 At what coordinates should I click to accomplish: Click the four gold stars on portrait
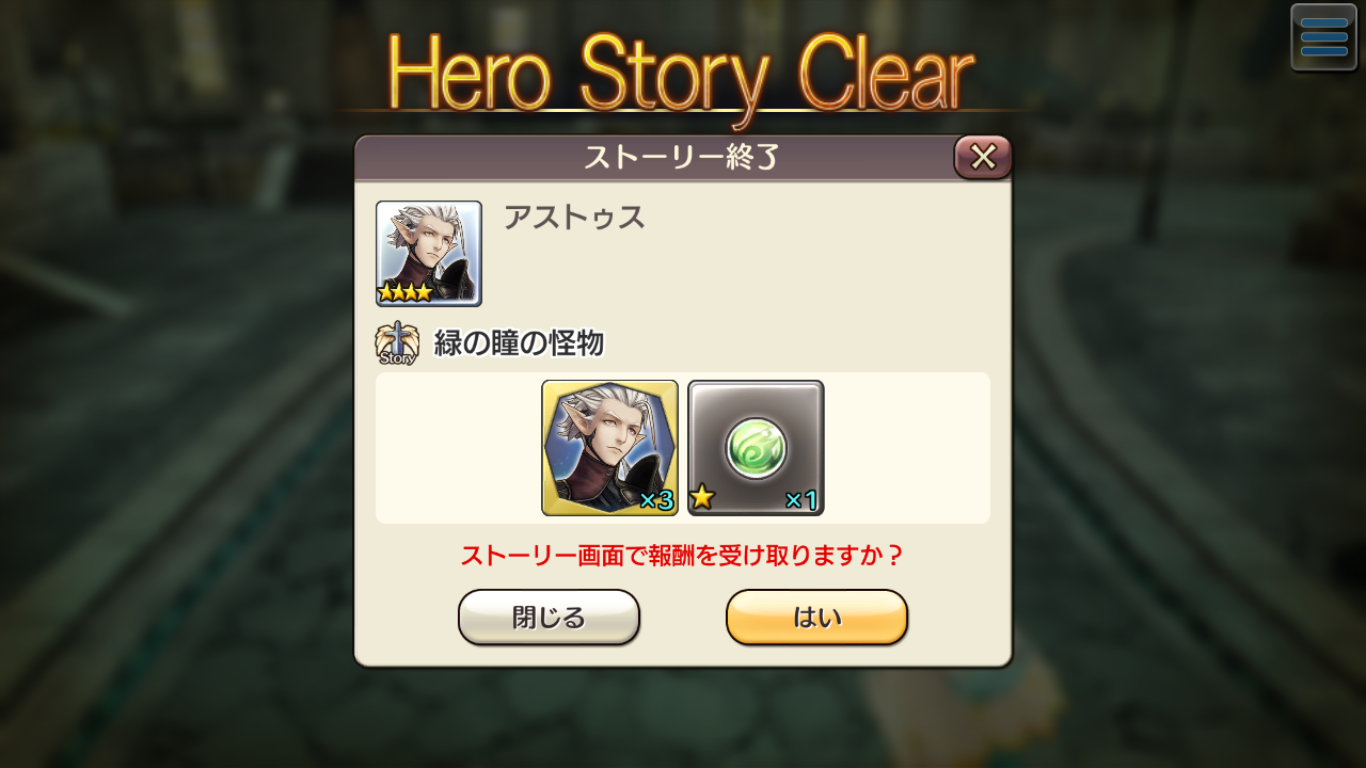406,293
